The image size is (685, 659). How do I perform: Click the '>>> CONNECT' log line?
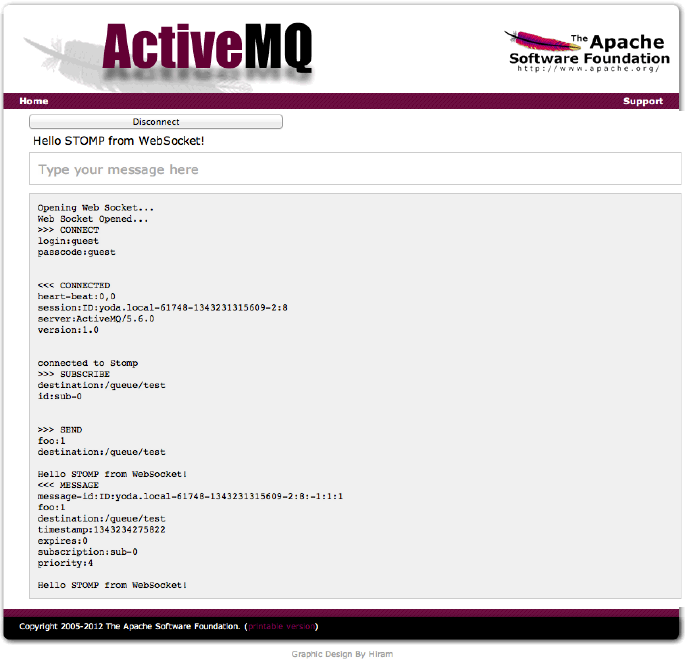tap(68, 230)
